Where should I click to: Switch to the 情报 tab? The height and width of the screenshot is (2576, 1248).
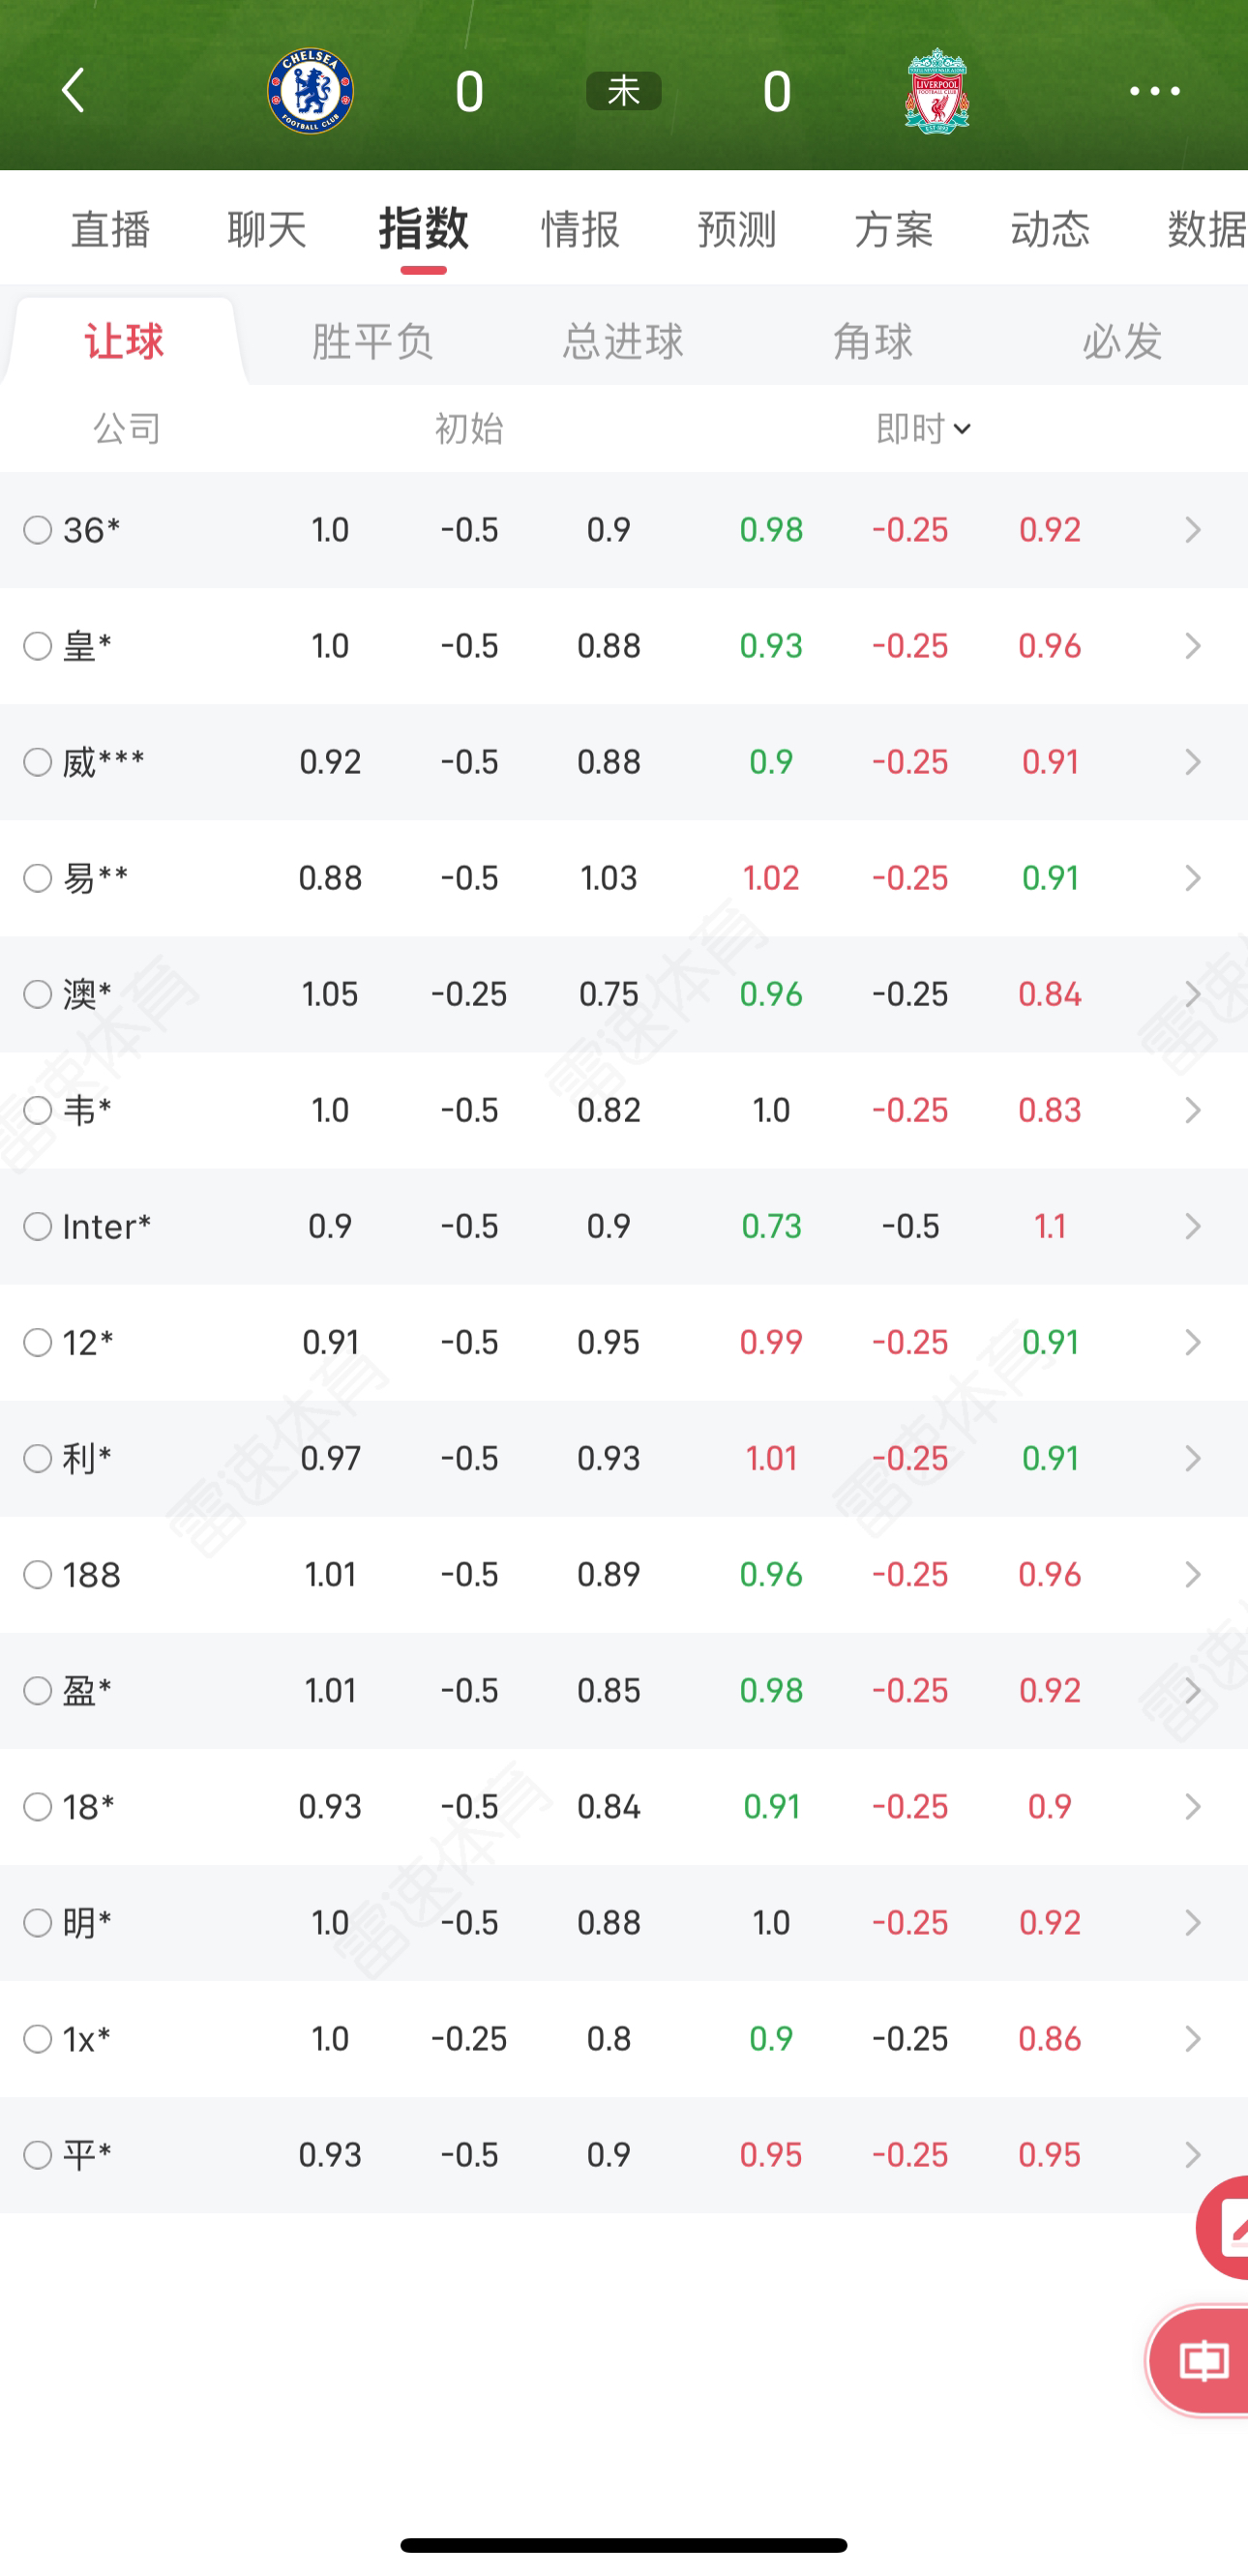pyautogui.click(x=580, y=229)
